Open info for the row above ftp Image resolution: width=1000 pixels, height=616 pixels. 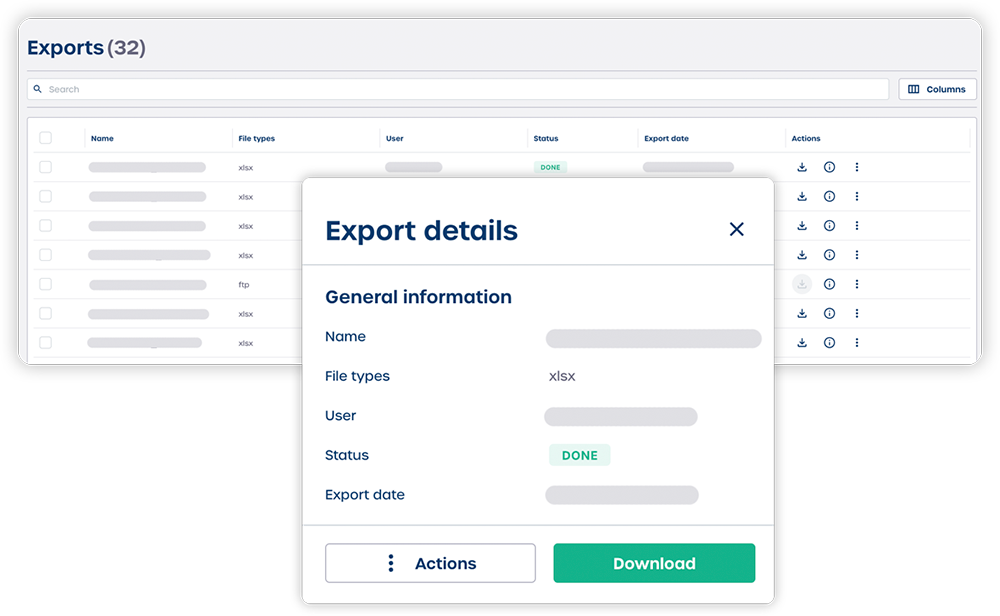coord(829,255)
